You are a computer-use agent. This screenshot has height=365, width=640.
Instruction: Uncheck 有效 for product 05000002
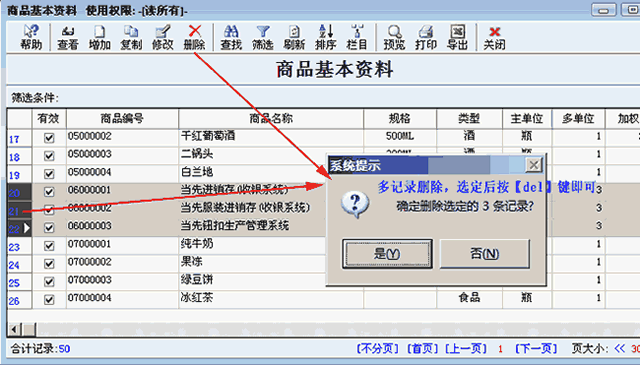click(49, 138)
